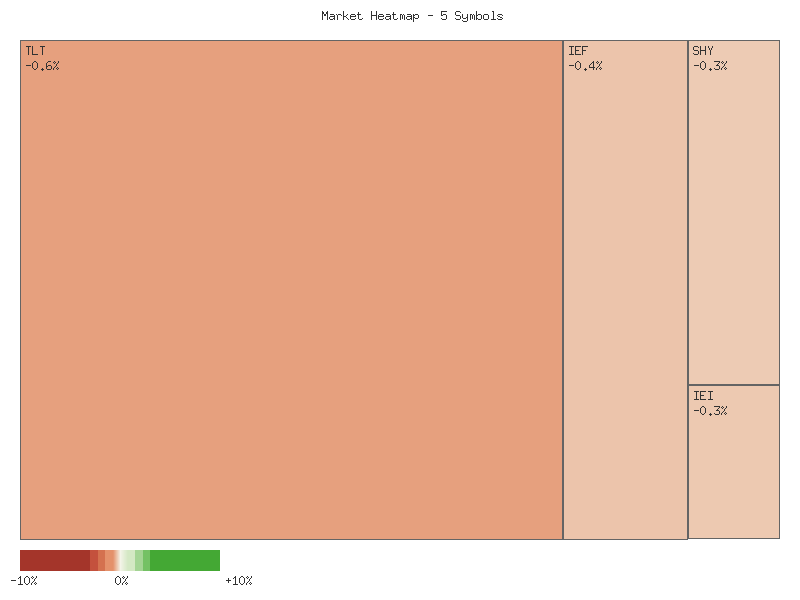Open the SHY tile details
This screenshot has width=800, height=600.
pyautogui.click(x=733, y=210)
